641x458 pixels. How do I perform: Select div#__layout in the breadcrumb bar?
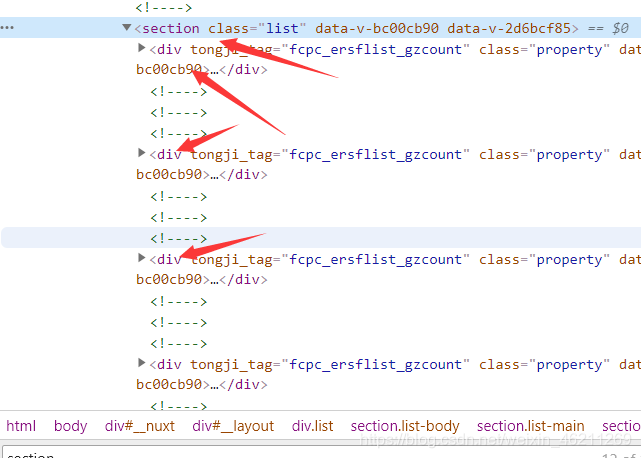(233, 426)
